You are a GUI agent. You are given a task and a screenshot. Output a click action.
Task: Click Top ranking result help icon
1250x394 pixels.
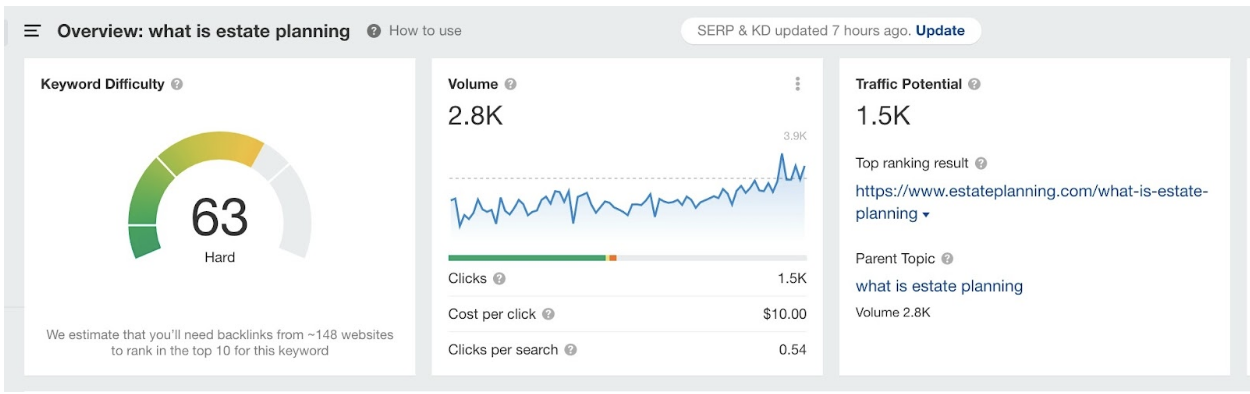coord(981,163)
